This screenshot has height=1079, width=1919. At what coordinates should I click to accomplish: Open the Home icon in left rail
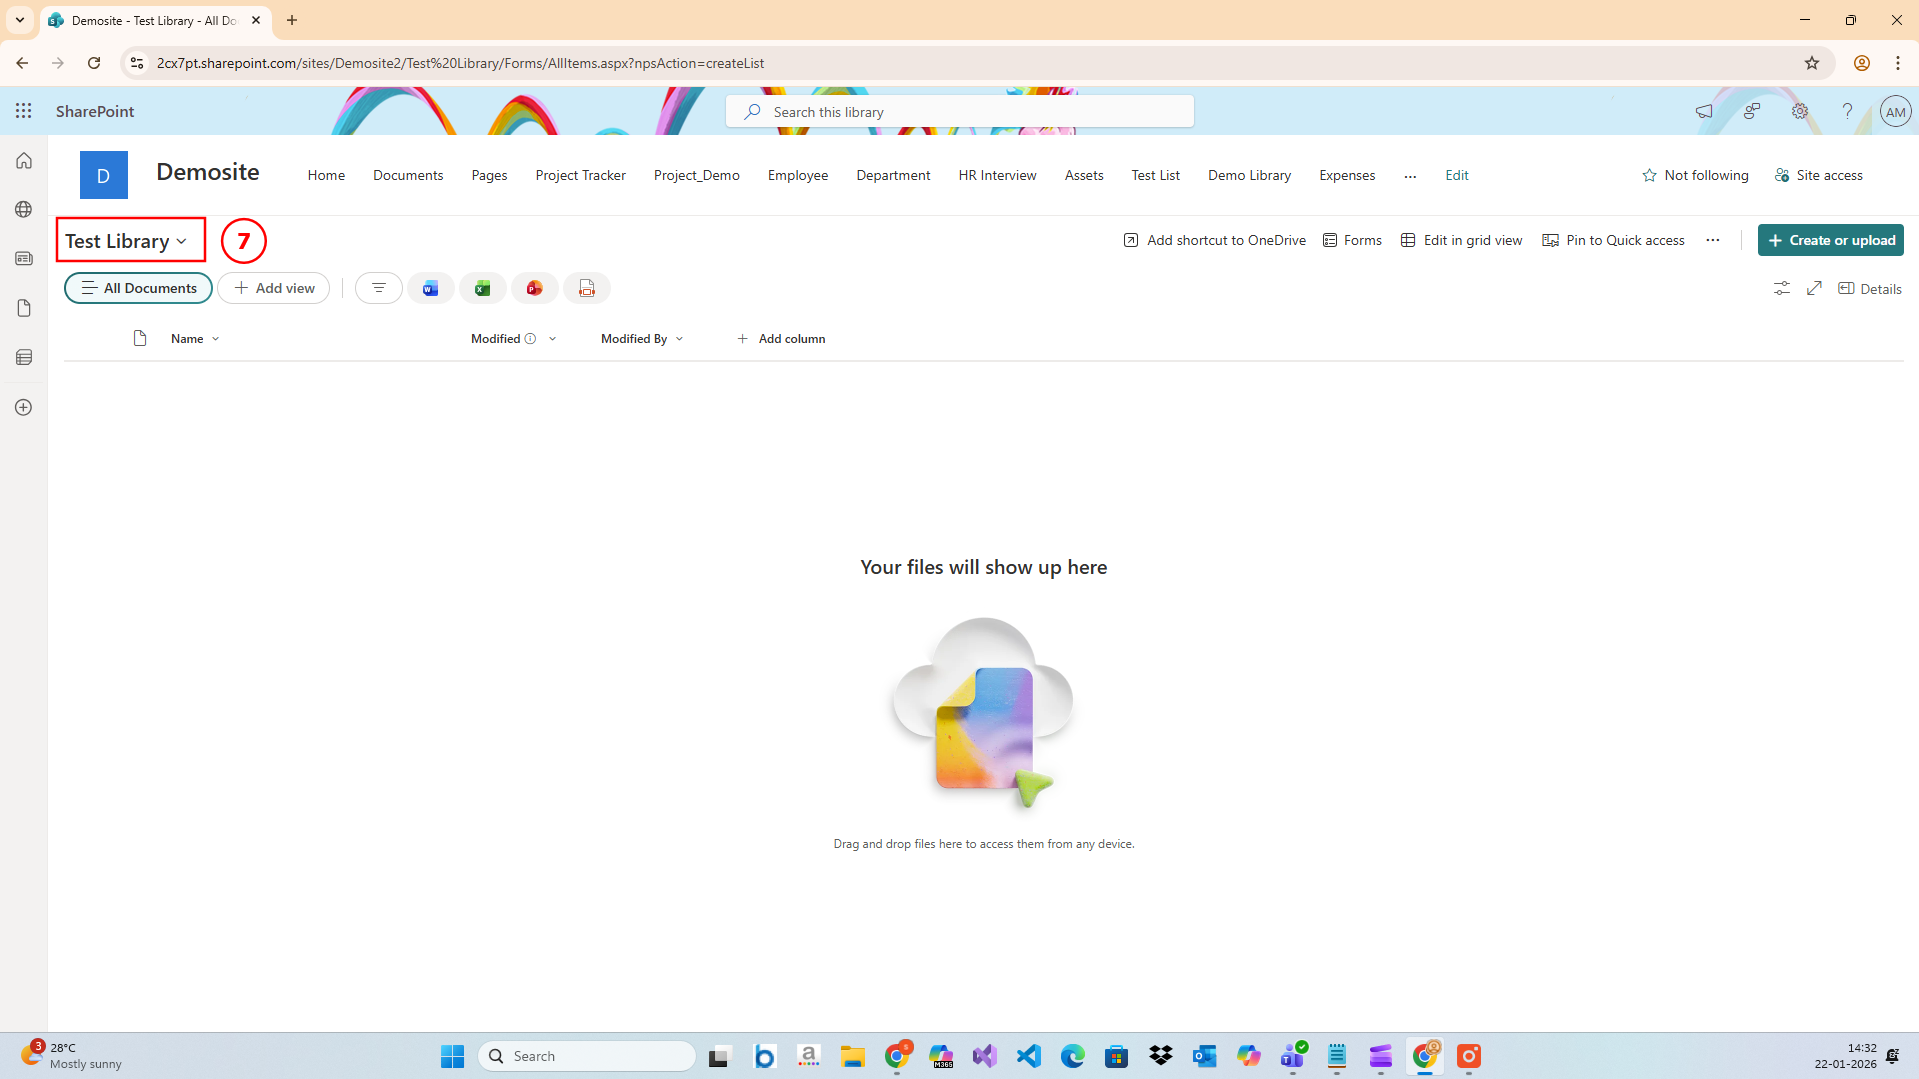click(x=24, y=161)
